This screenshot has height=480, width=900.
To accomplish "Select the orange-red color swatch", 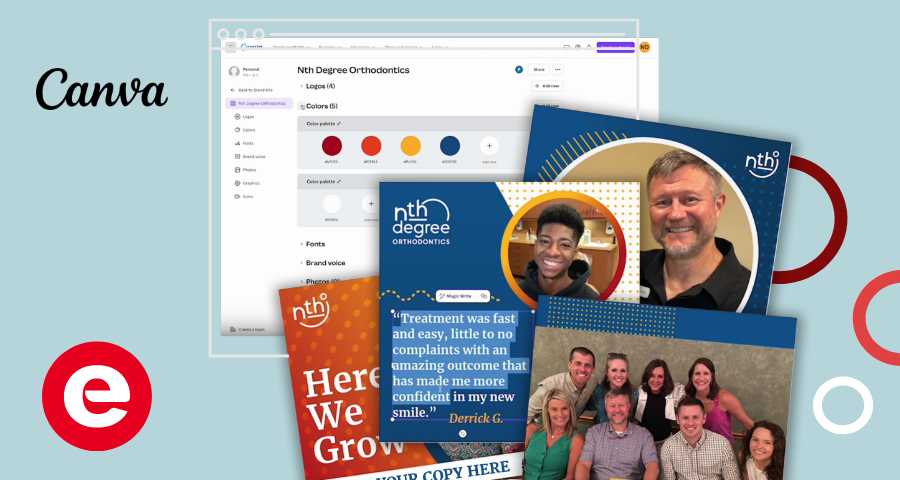I will pyautogui.click(x=371, y=146).
